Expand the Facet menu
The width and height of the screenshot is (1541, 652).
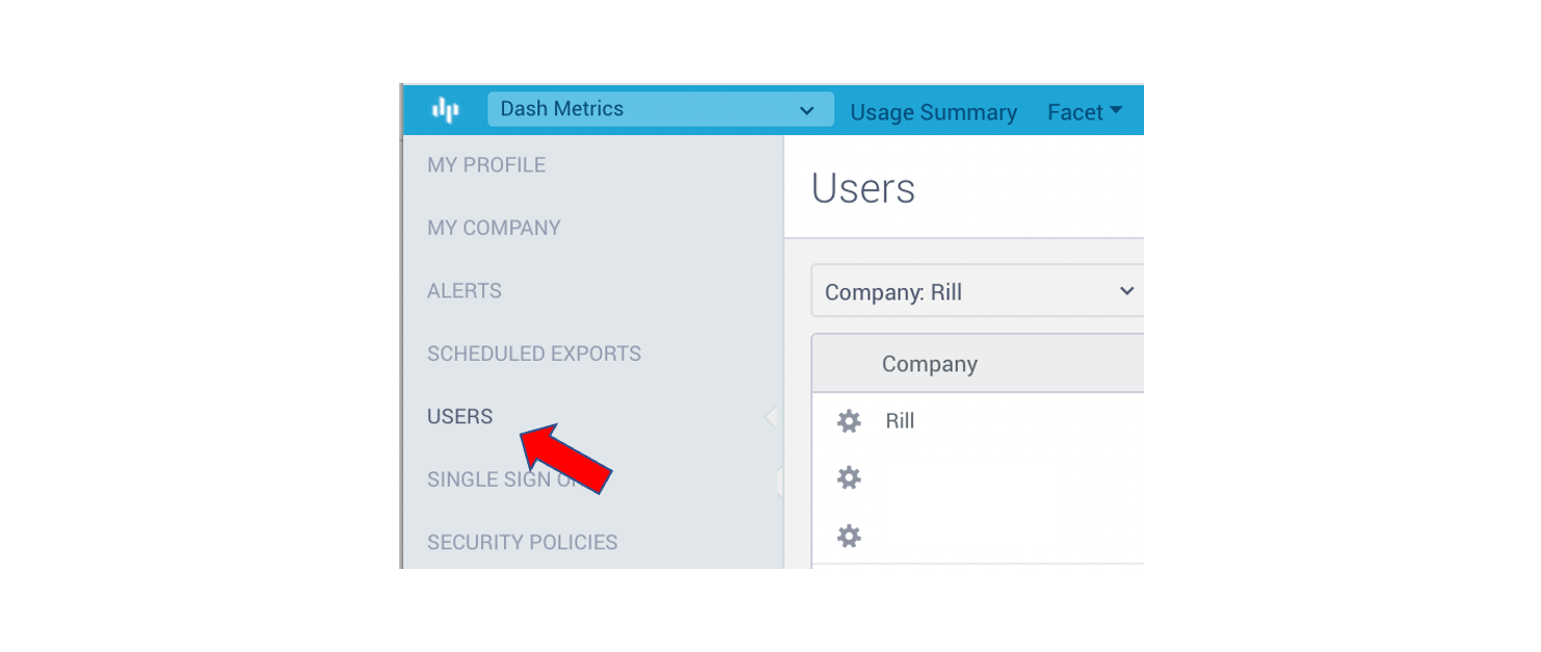(1085, 112)
